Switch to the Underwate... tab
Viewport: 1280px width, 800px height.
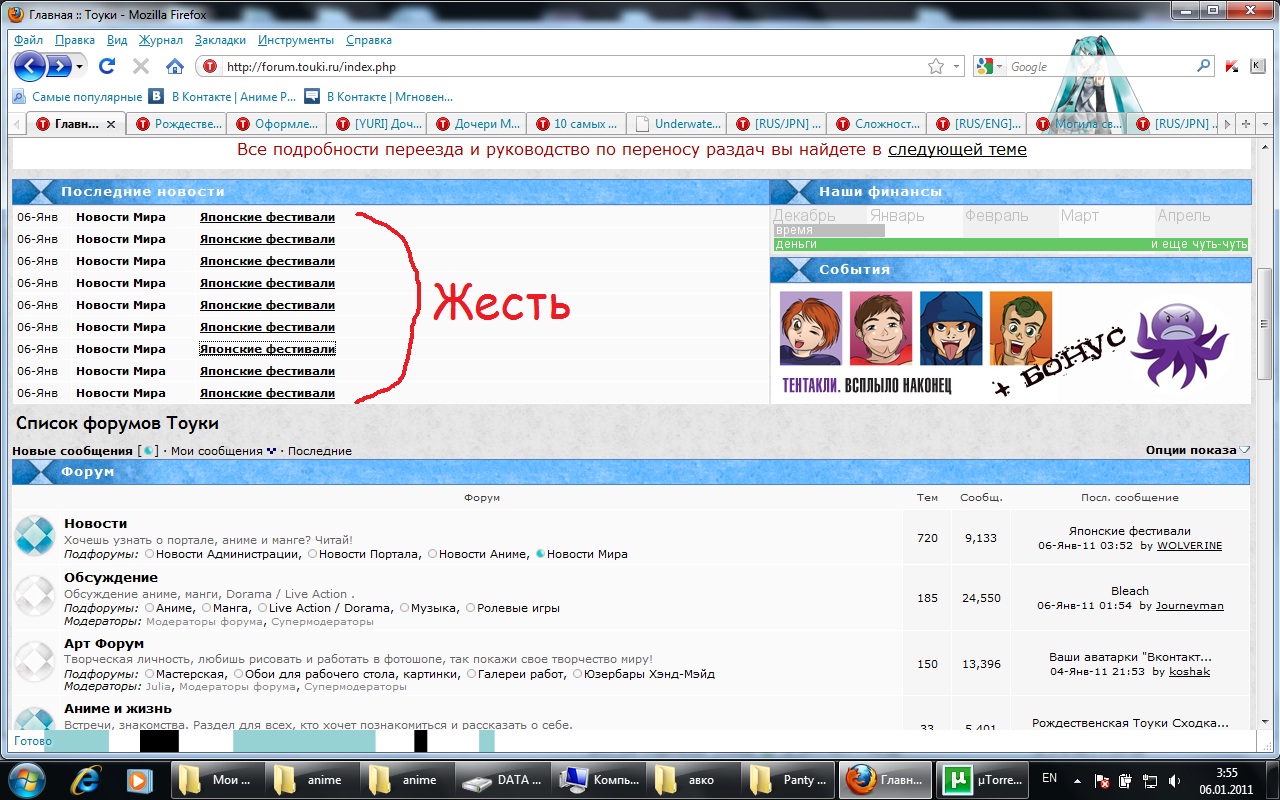tap(676, 124)
